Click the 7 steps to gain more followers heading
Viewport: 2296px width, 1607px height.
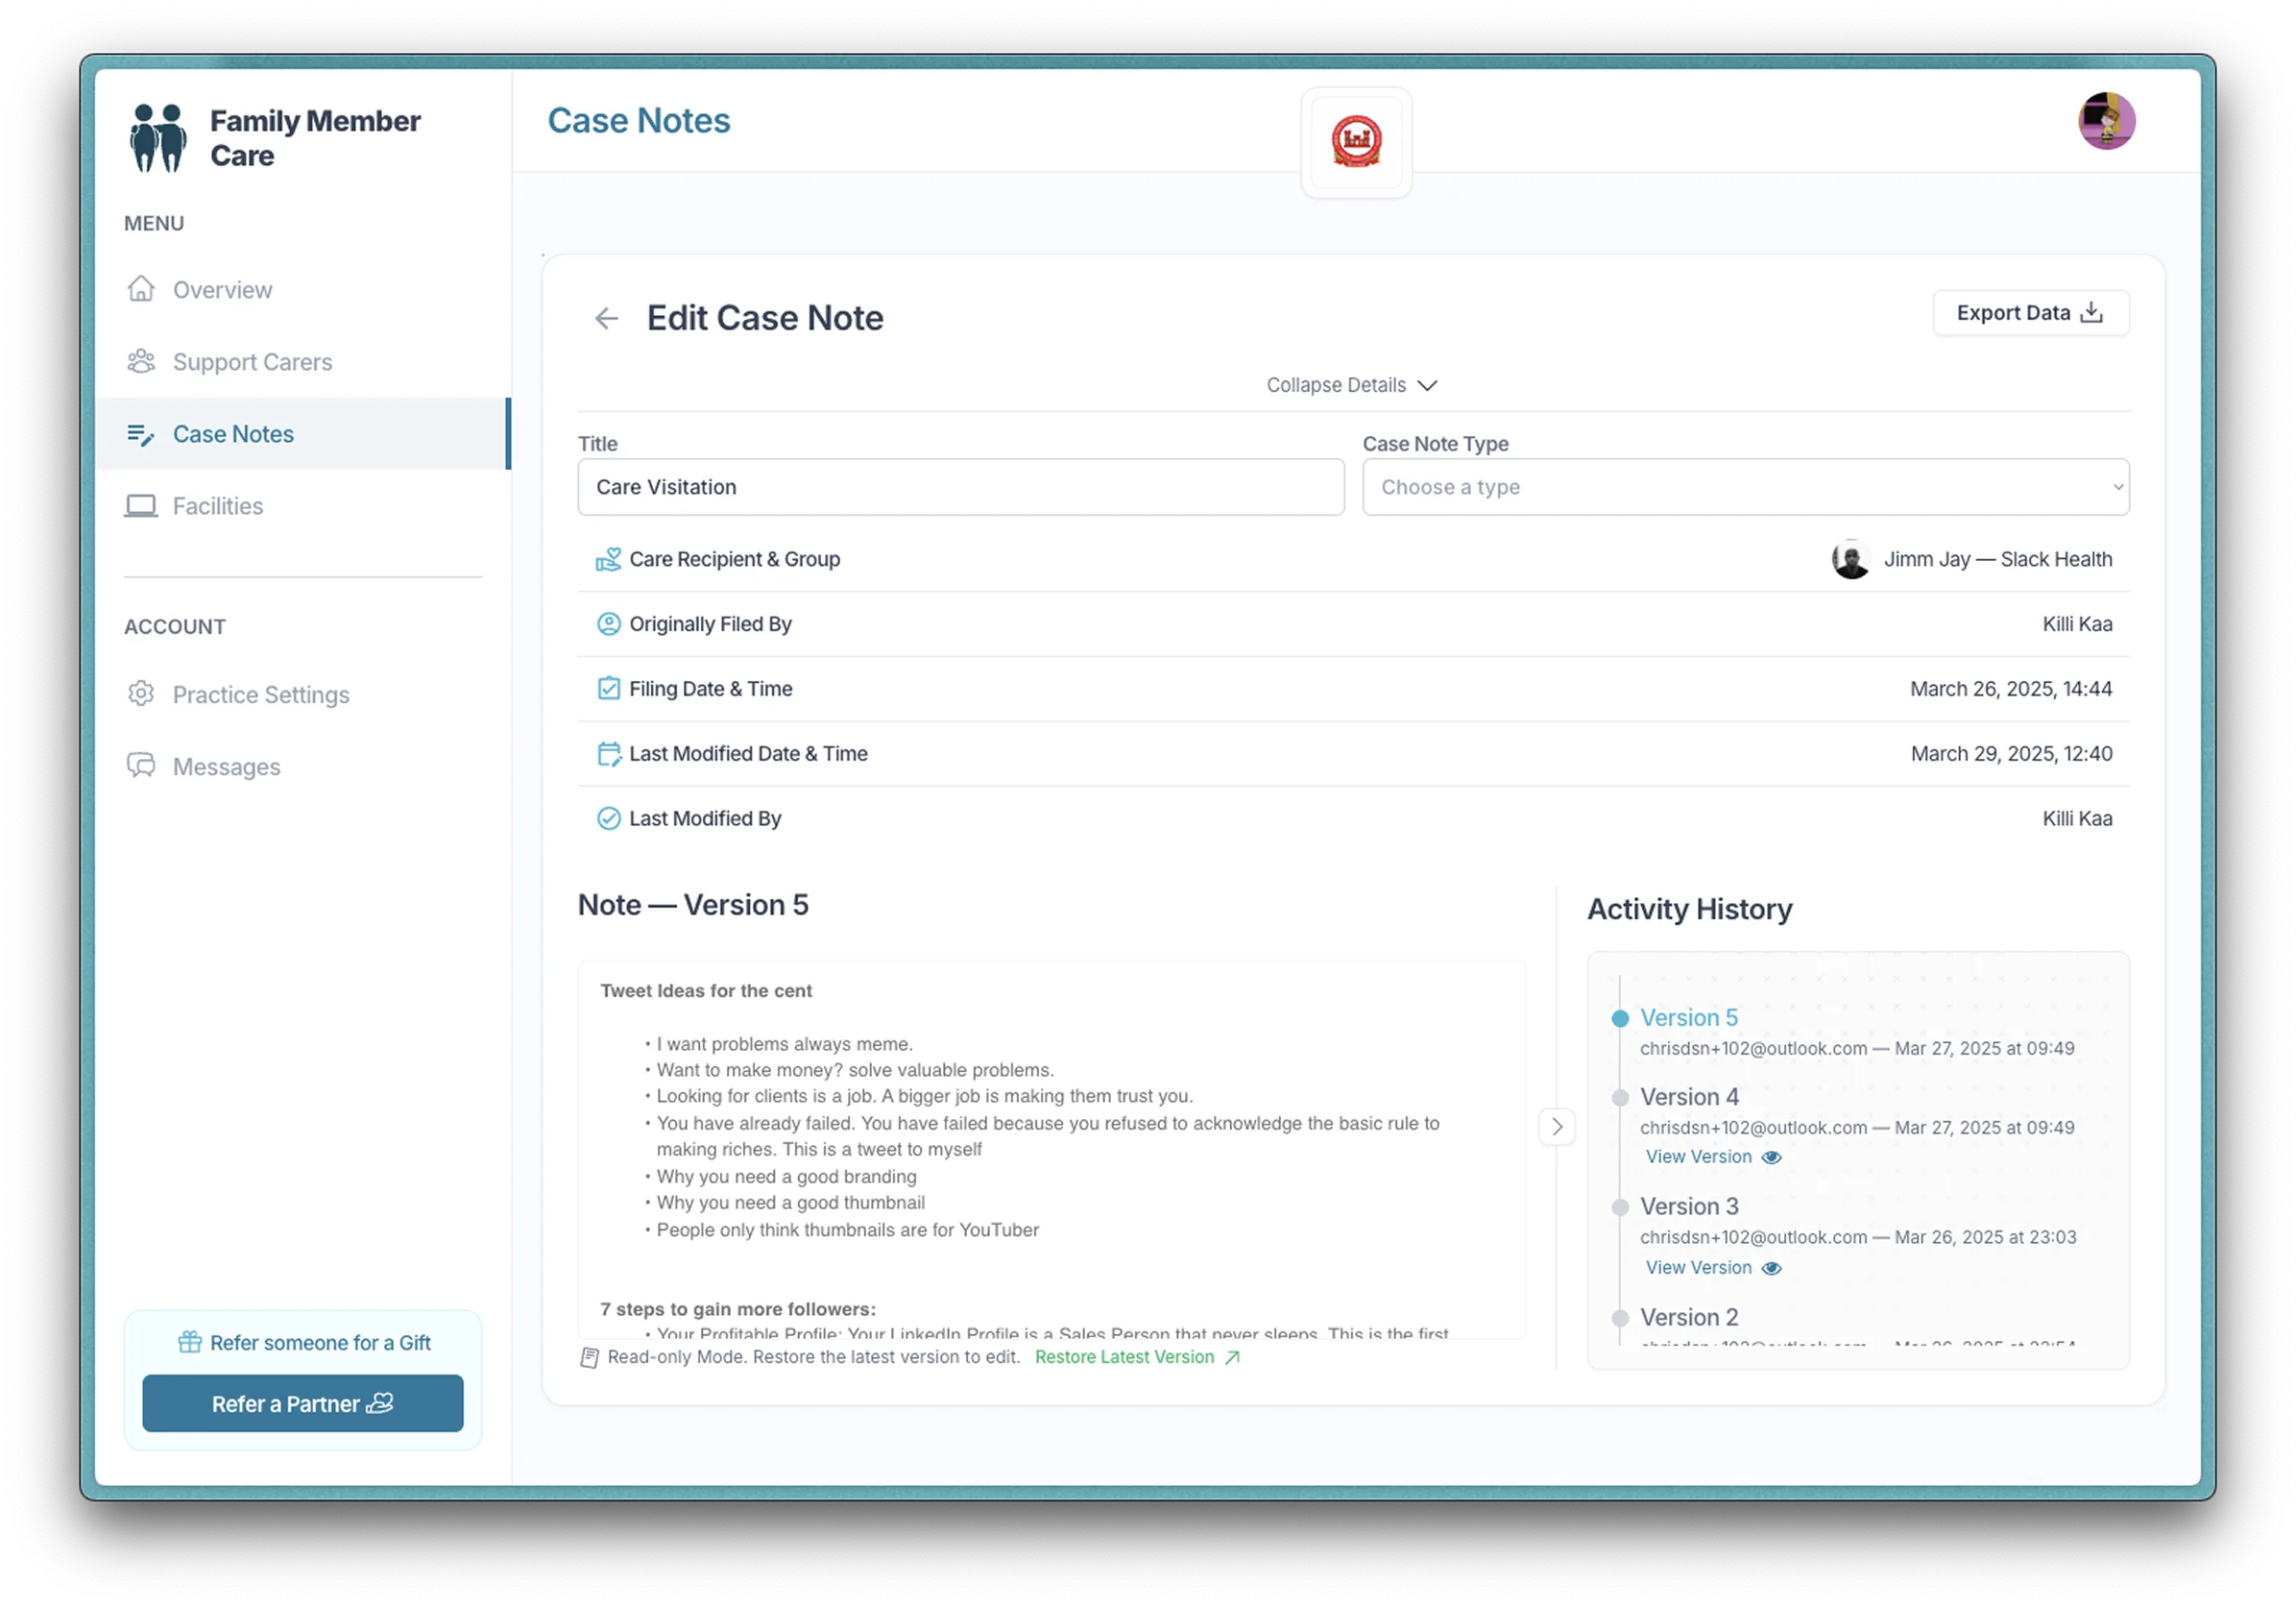(x=737, y=1309)
